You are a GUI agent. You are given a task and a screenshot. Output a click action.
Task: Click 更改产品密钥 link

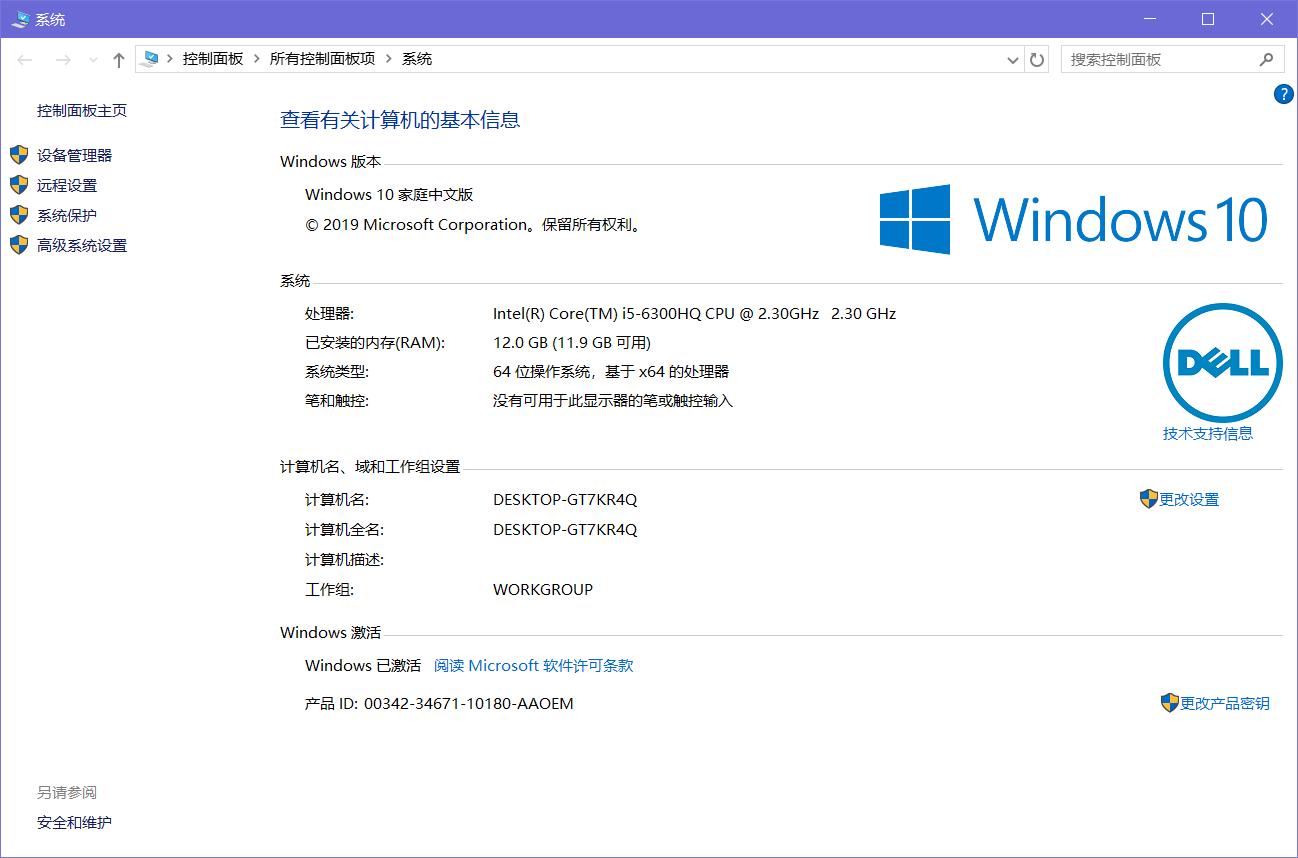1225,703
